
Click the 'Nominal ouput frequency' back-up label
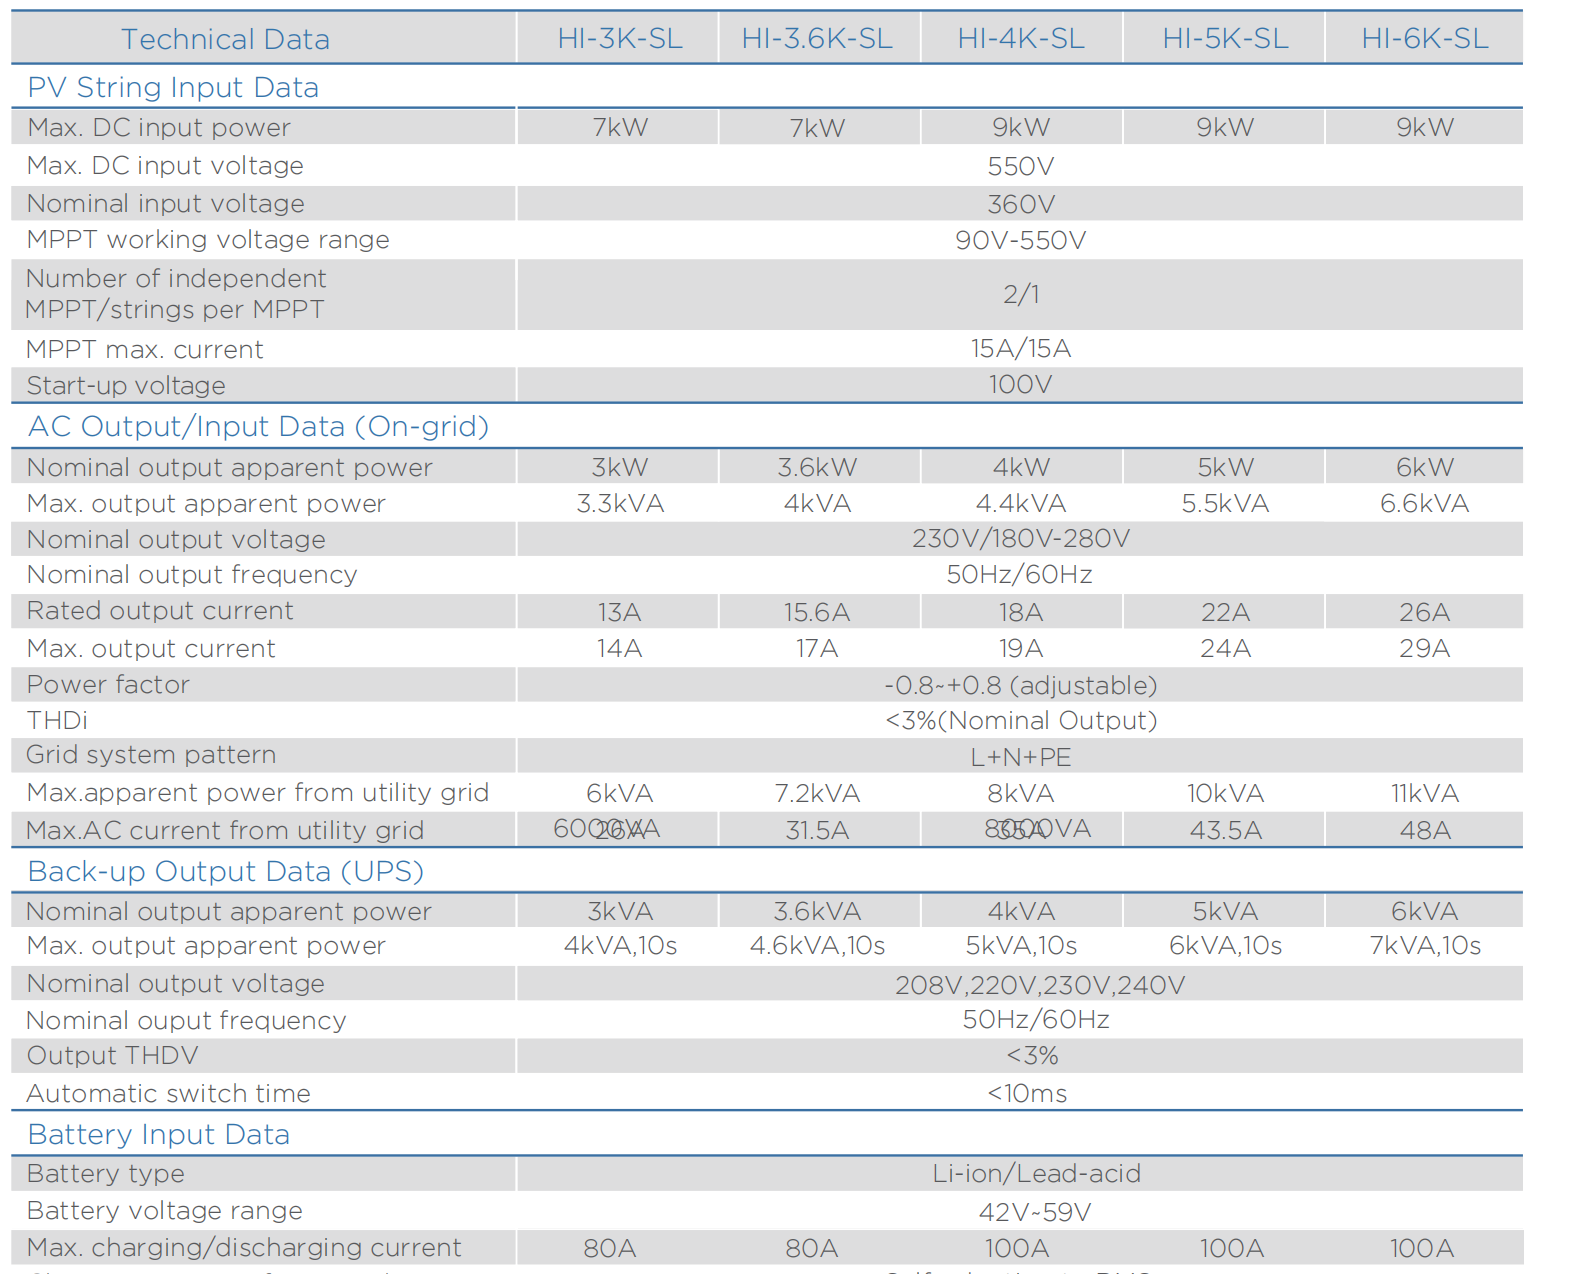(186, 1020)
